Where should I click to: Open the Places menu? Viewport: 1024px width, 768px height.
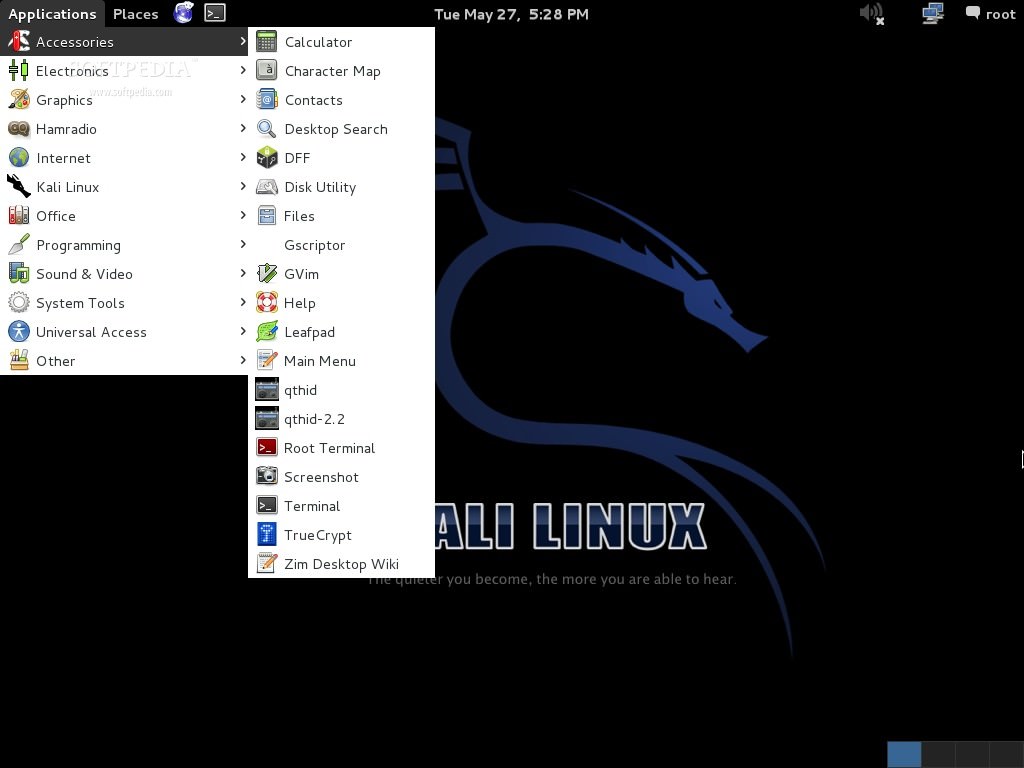coord(135,14)
